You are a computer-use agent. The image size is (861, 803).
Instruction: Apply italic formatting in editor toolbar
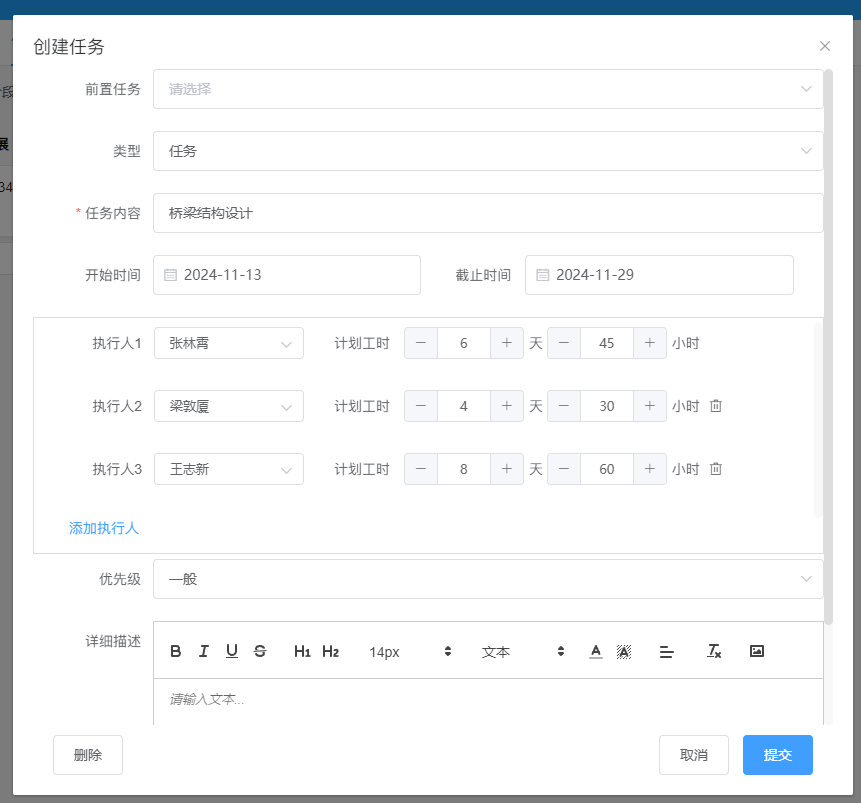pos(204,651)
